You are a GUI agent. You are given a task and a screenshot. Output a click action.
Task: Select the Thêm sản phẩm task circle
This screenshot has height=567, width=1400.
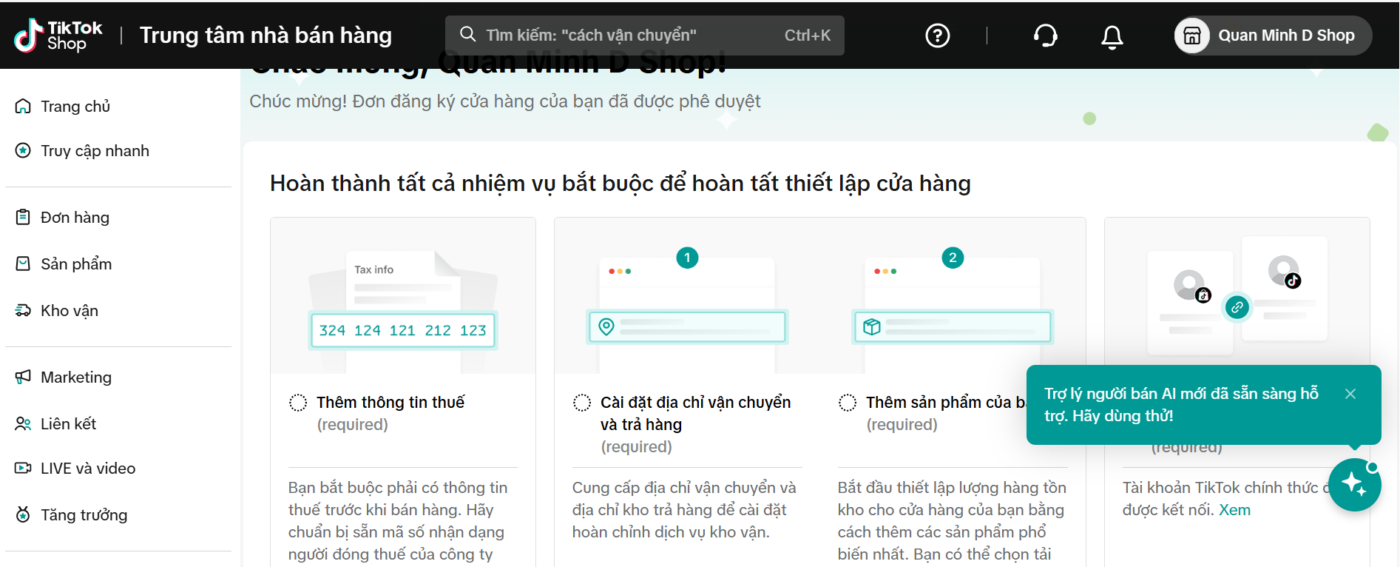tap(847, 403)
